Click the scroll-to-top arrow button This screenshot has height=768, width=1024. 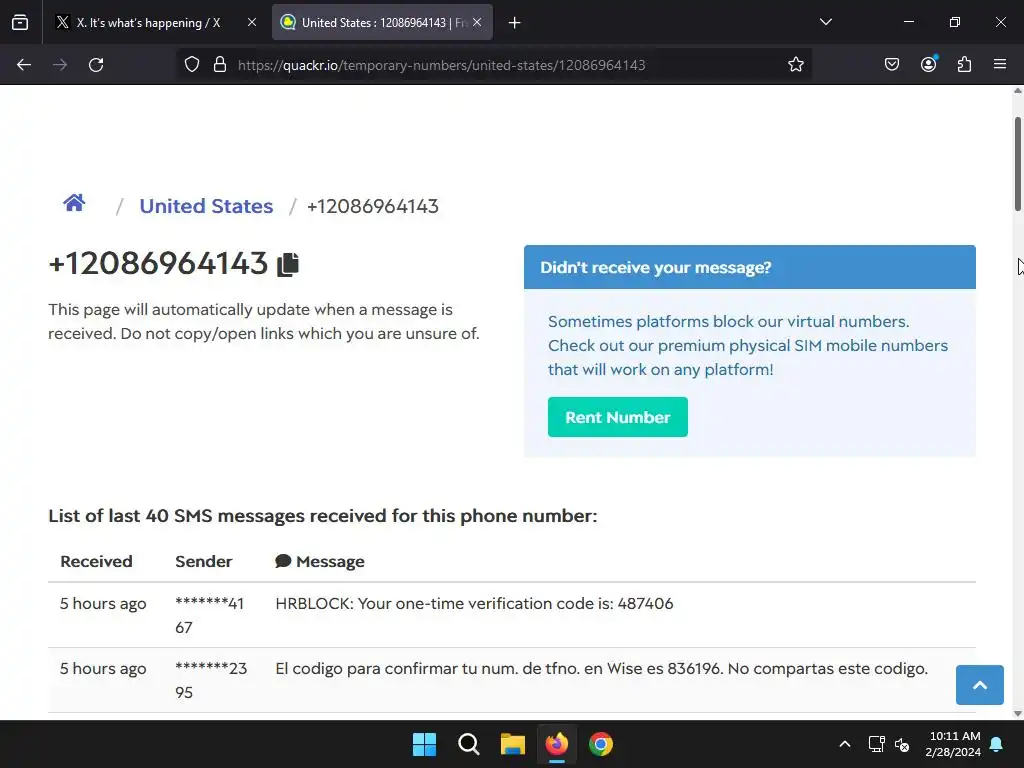(x=980, y=685)
